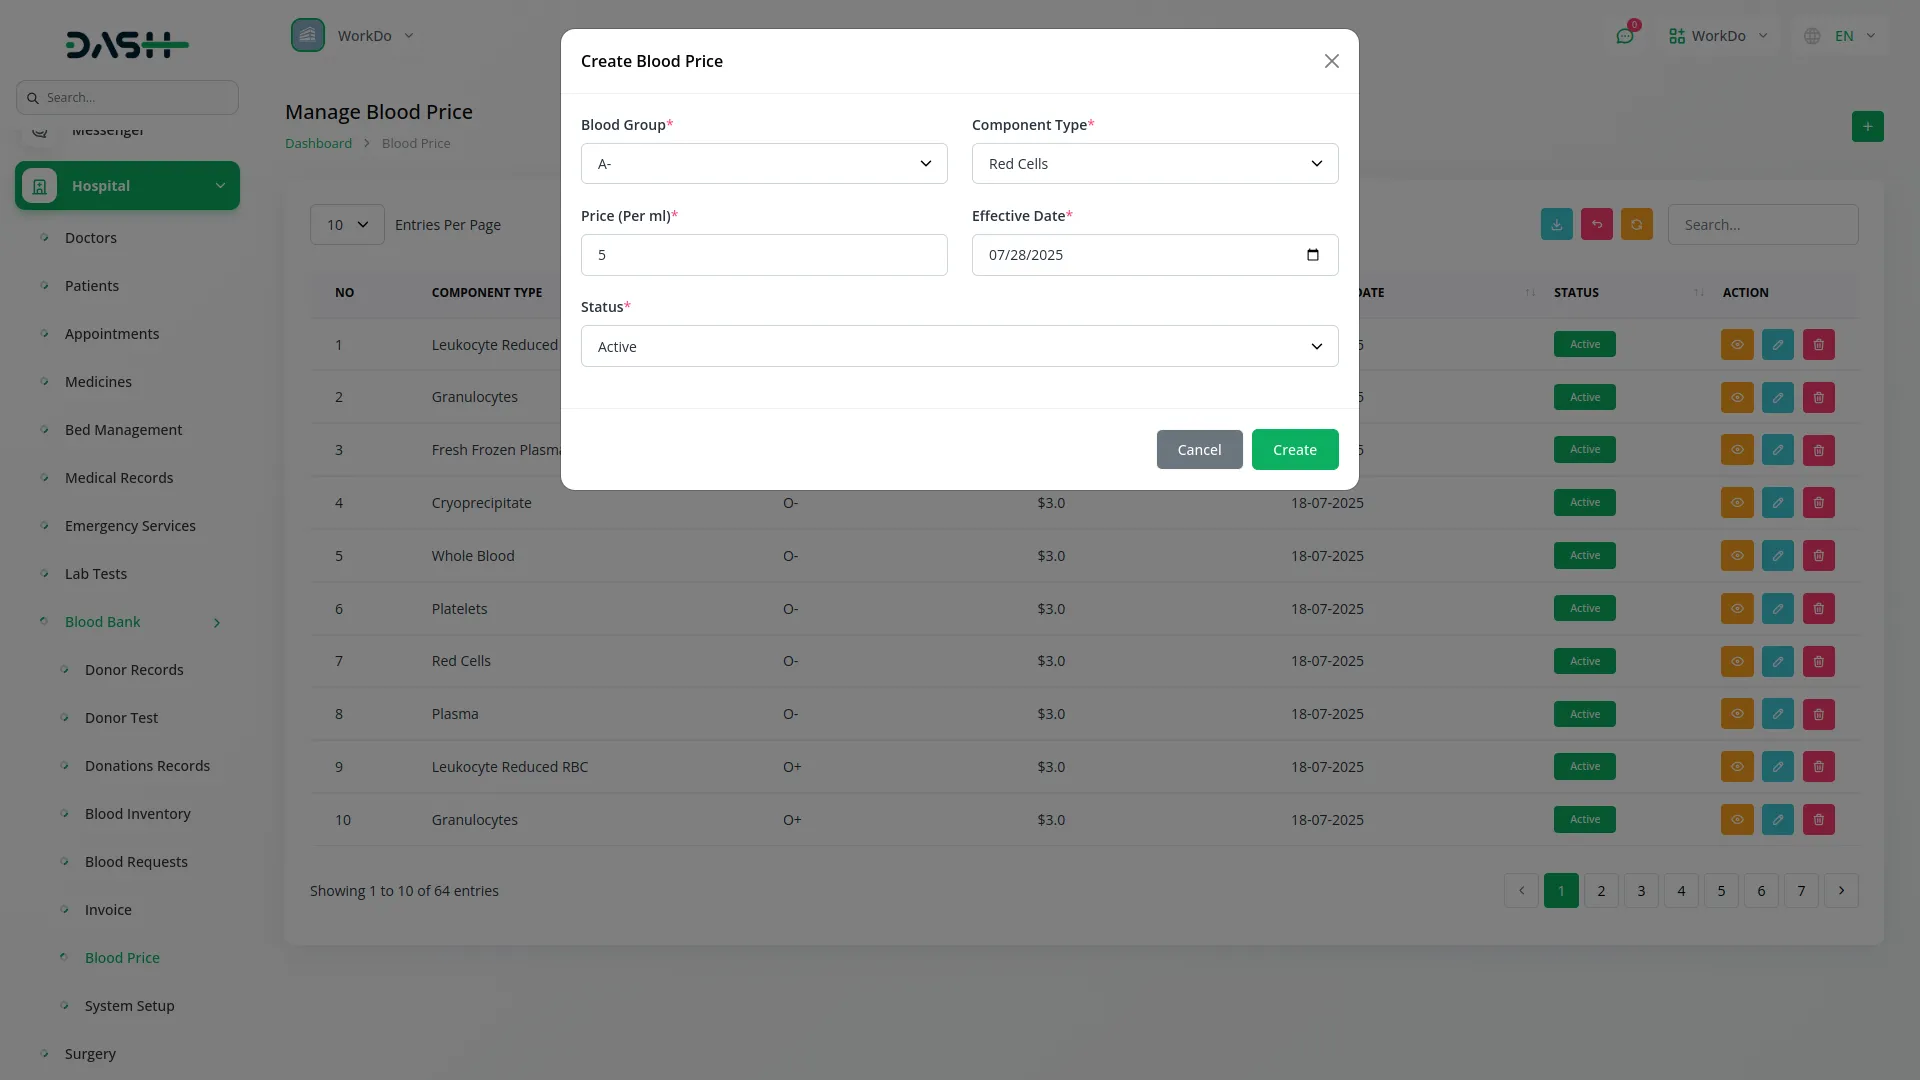This screenshot has width=1920, height=1080.
Task: View the Cryoprecipitate row with the eye icon
Action: coord(1737,503)
